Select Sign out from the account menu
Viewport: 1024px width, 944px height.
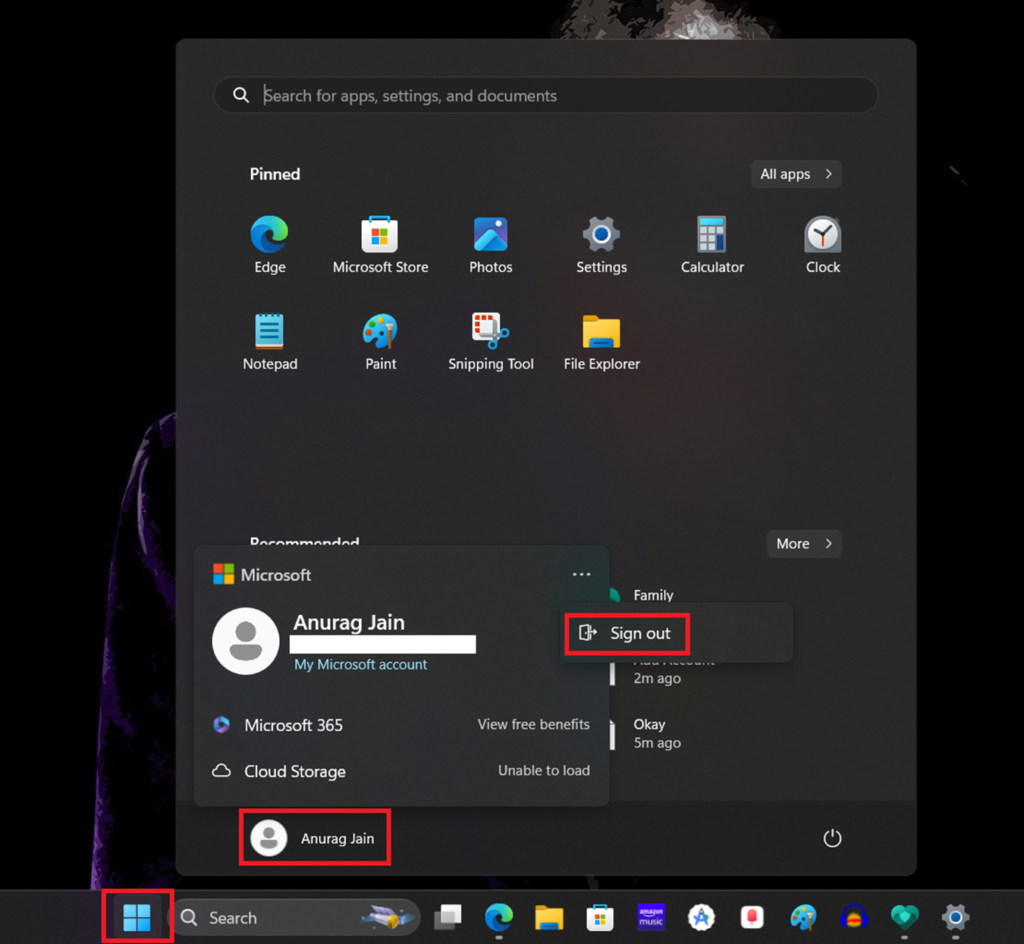pyautogui.click(x=626, y=633)
